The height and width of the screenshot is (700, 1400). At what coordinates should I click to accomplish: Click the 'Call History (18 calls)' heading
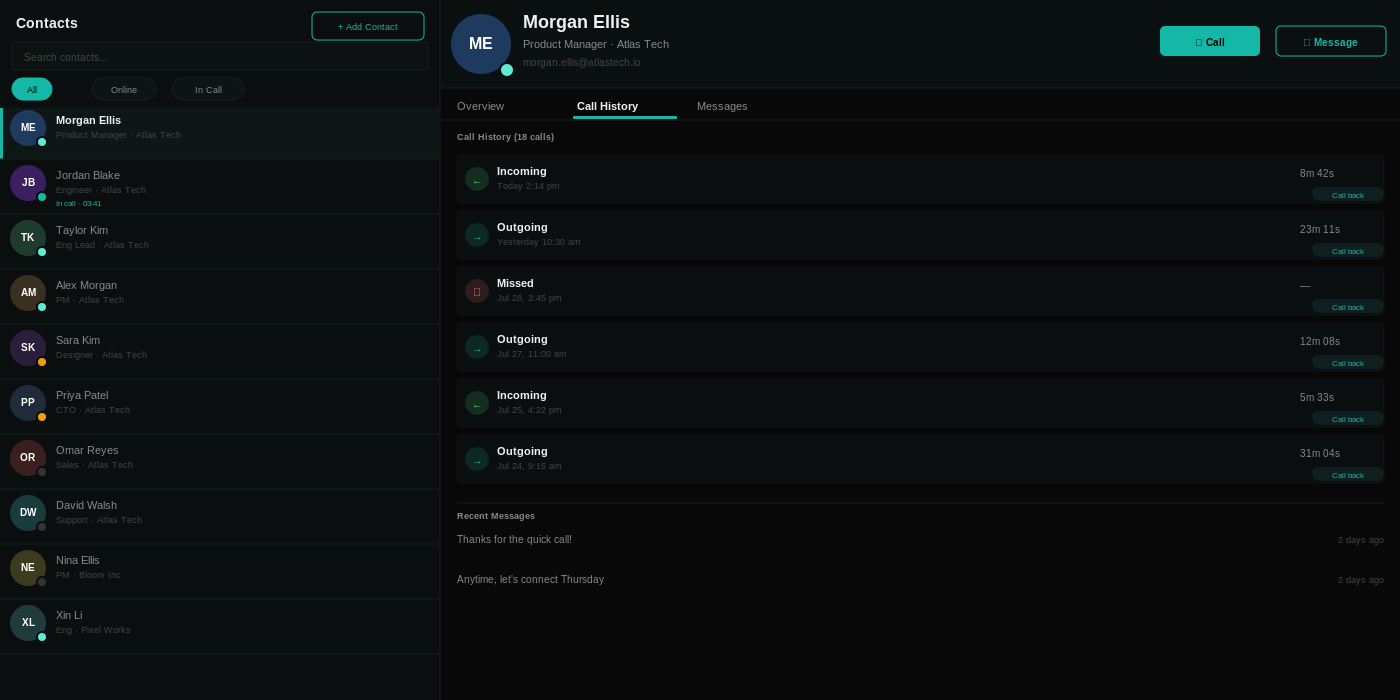click(505, 137)
